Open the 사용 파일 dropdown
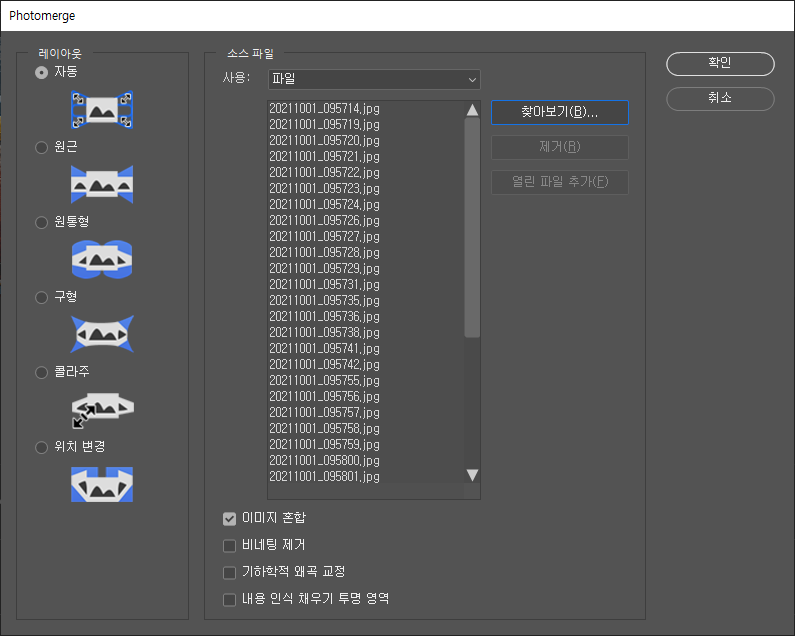 tap(374, 80)
